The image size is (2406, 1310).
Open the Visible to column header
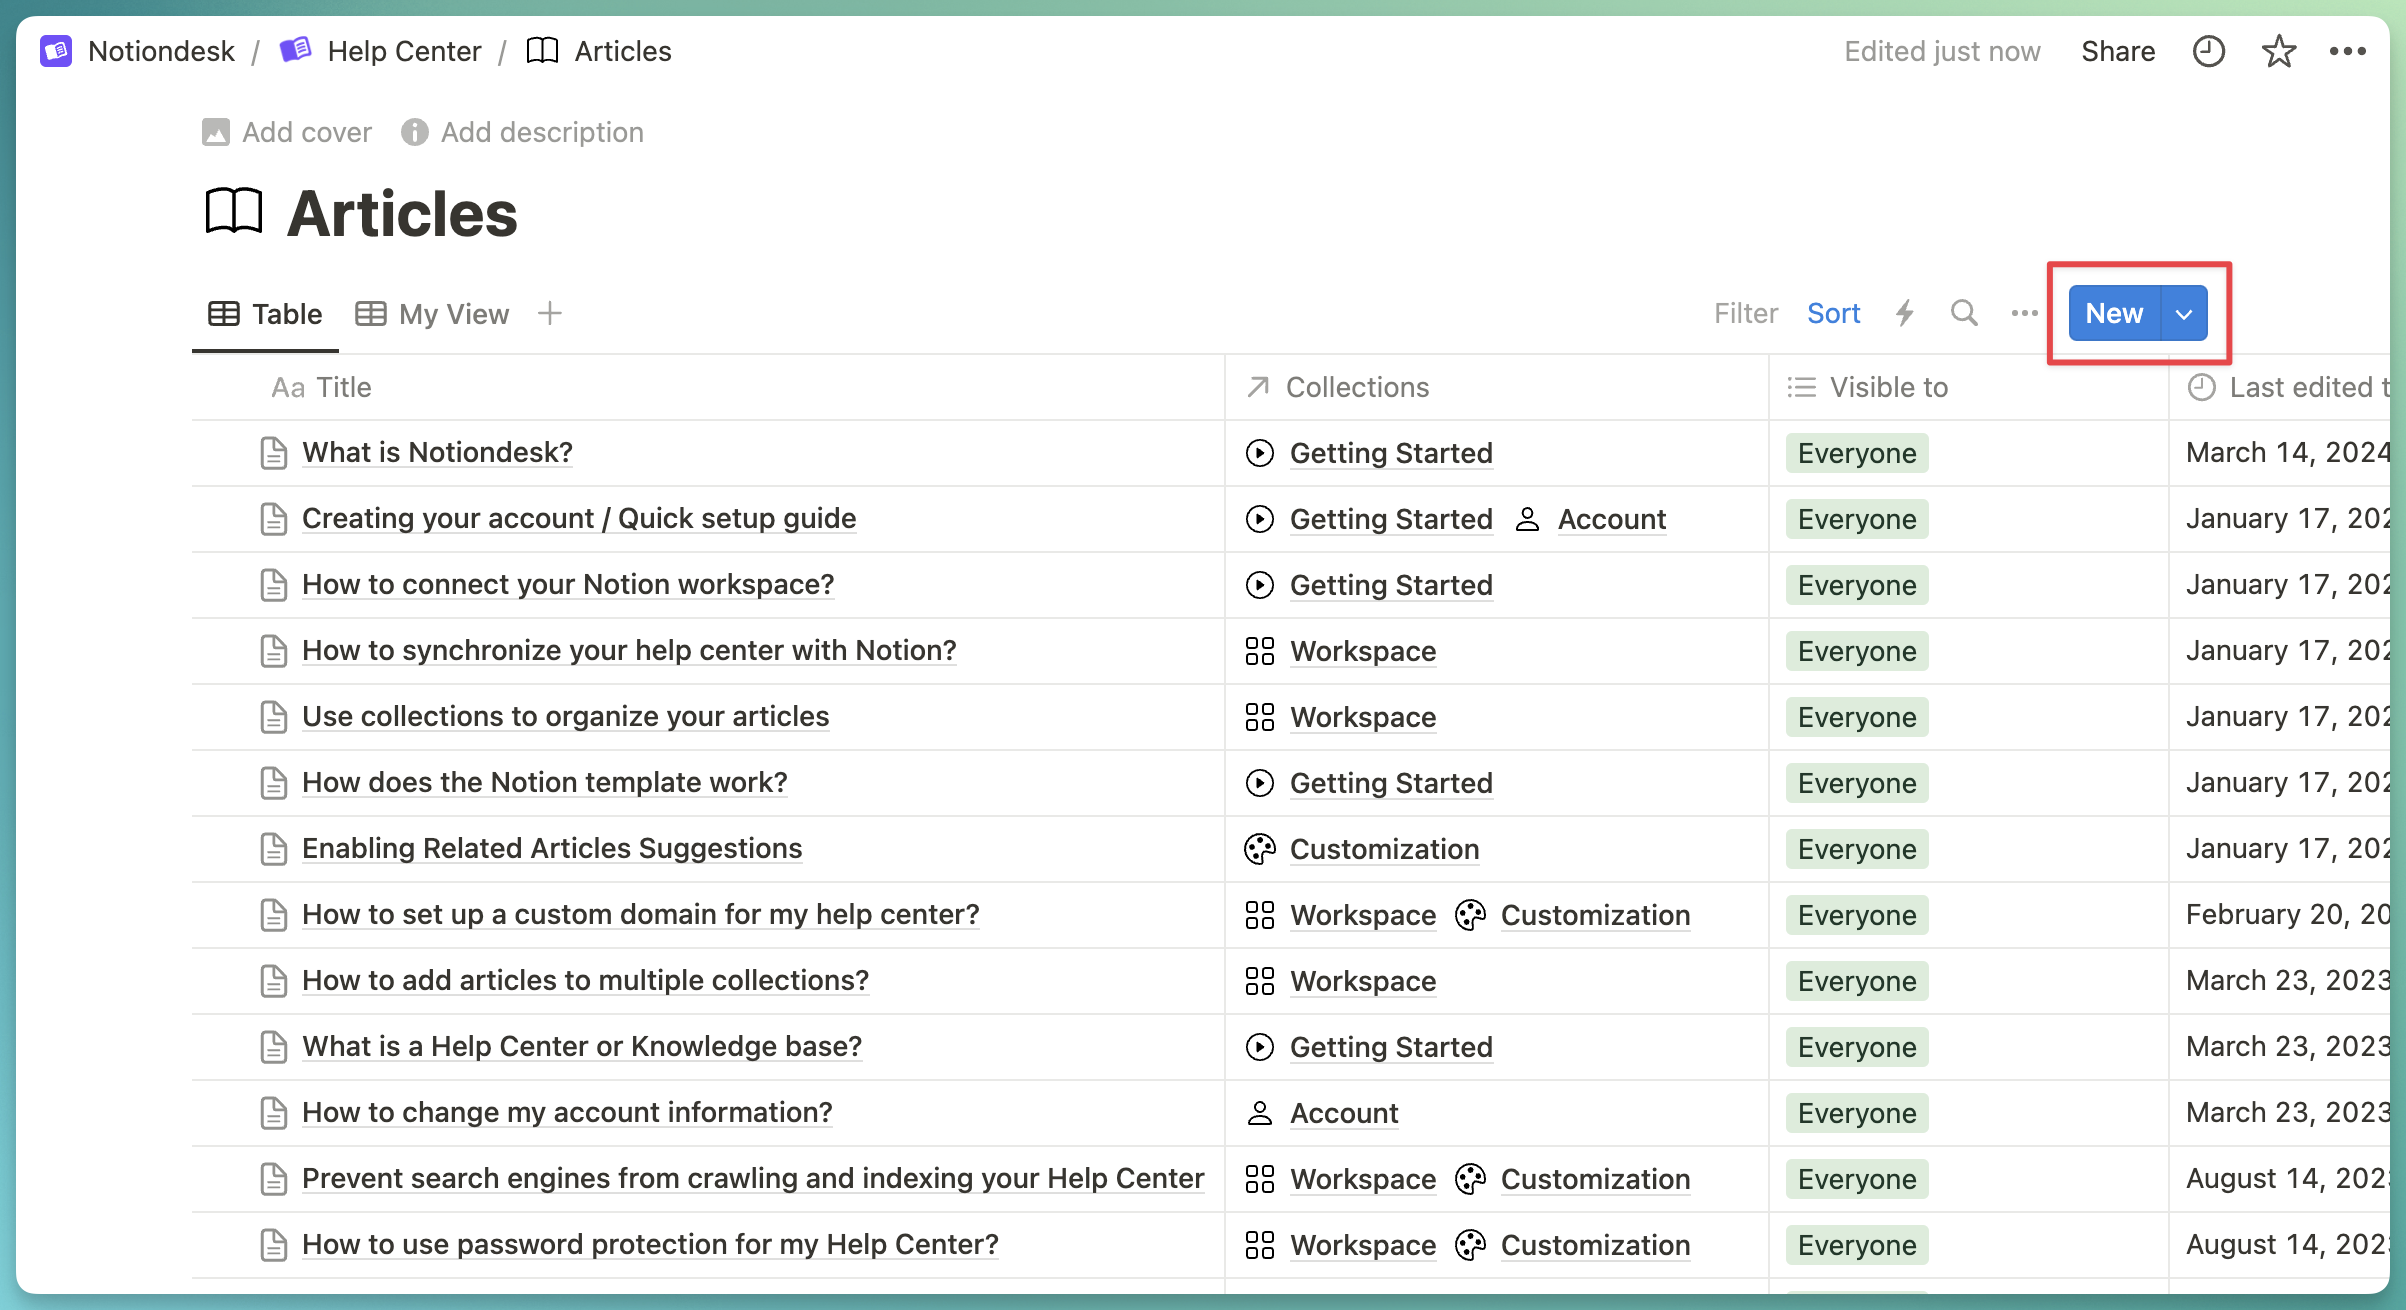click(1968, 387)
